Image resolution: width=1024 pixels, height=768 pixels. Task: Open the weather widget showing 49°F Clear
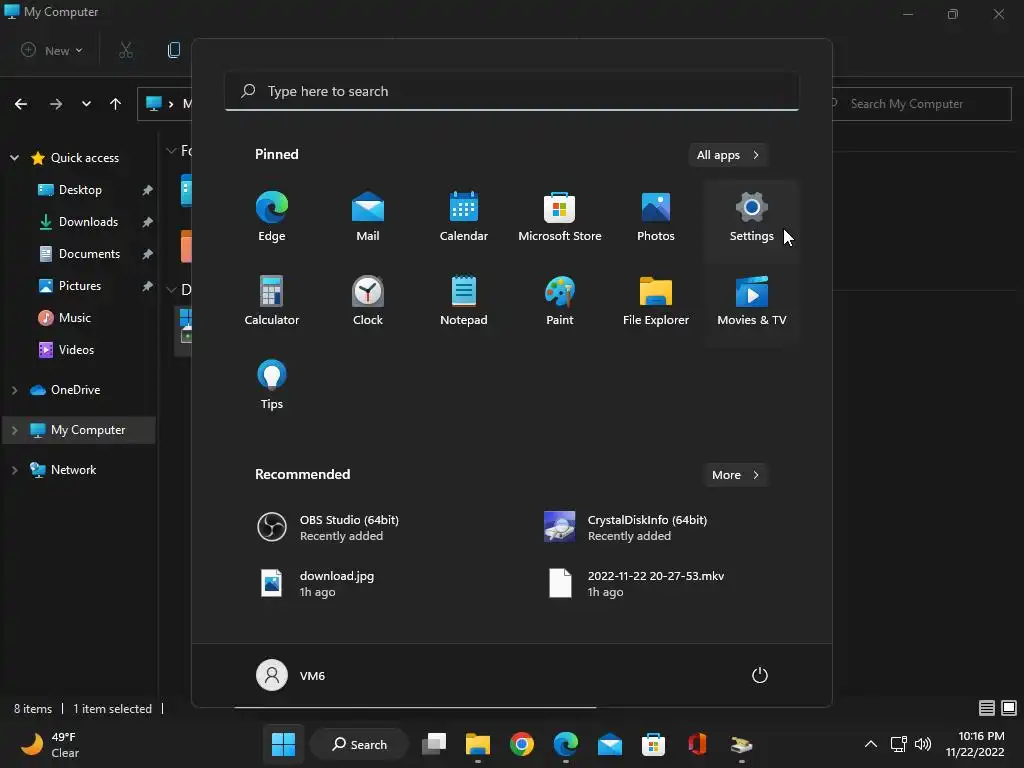[x=49, y=744]
